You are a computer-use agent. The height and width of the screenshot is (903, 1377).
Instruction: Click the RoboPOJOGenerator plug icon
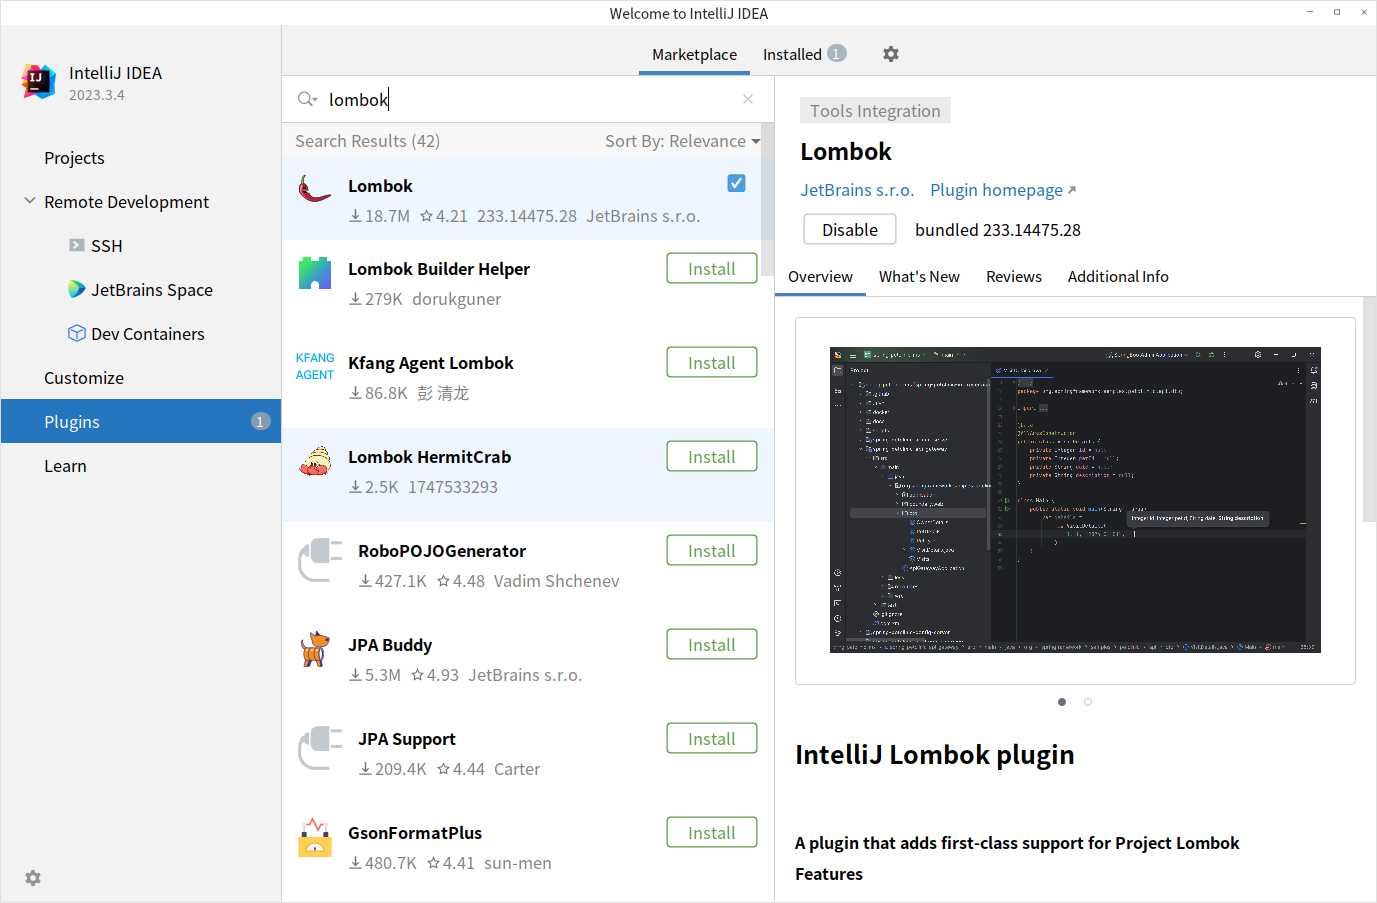point(320,559)
